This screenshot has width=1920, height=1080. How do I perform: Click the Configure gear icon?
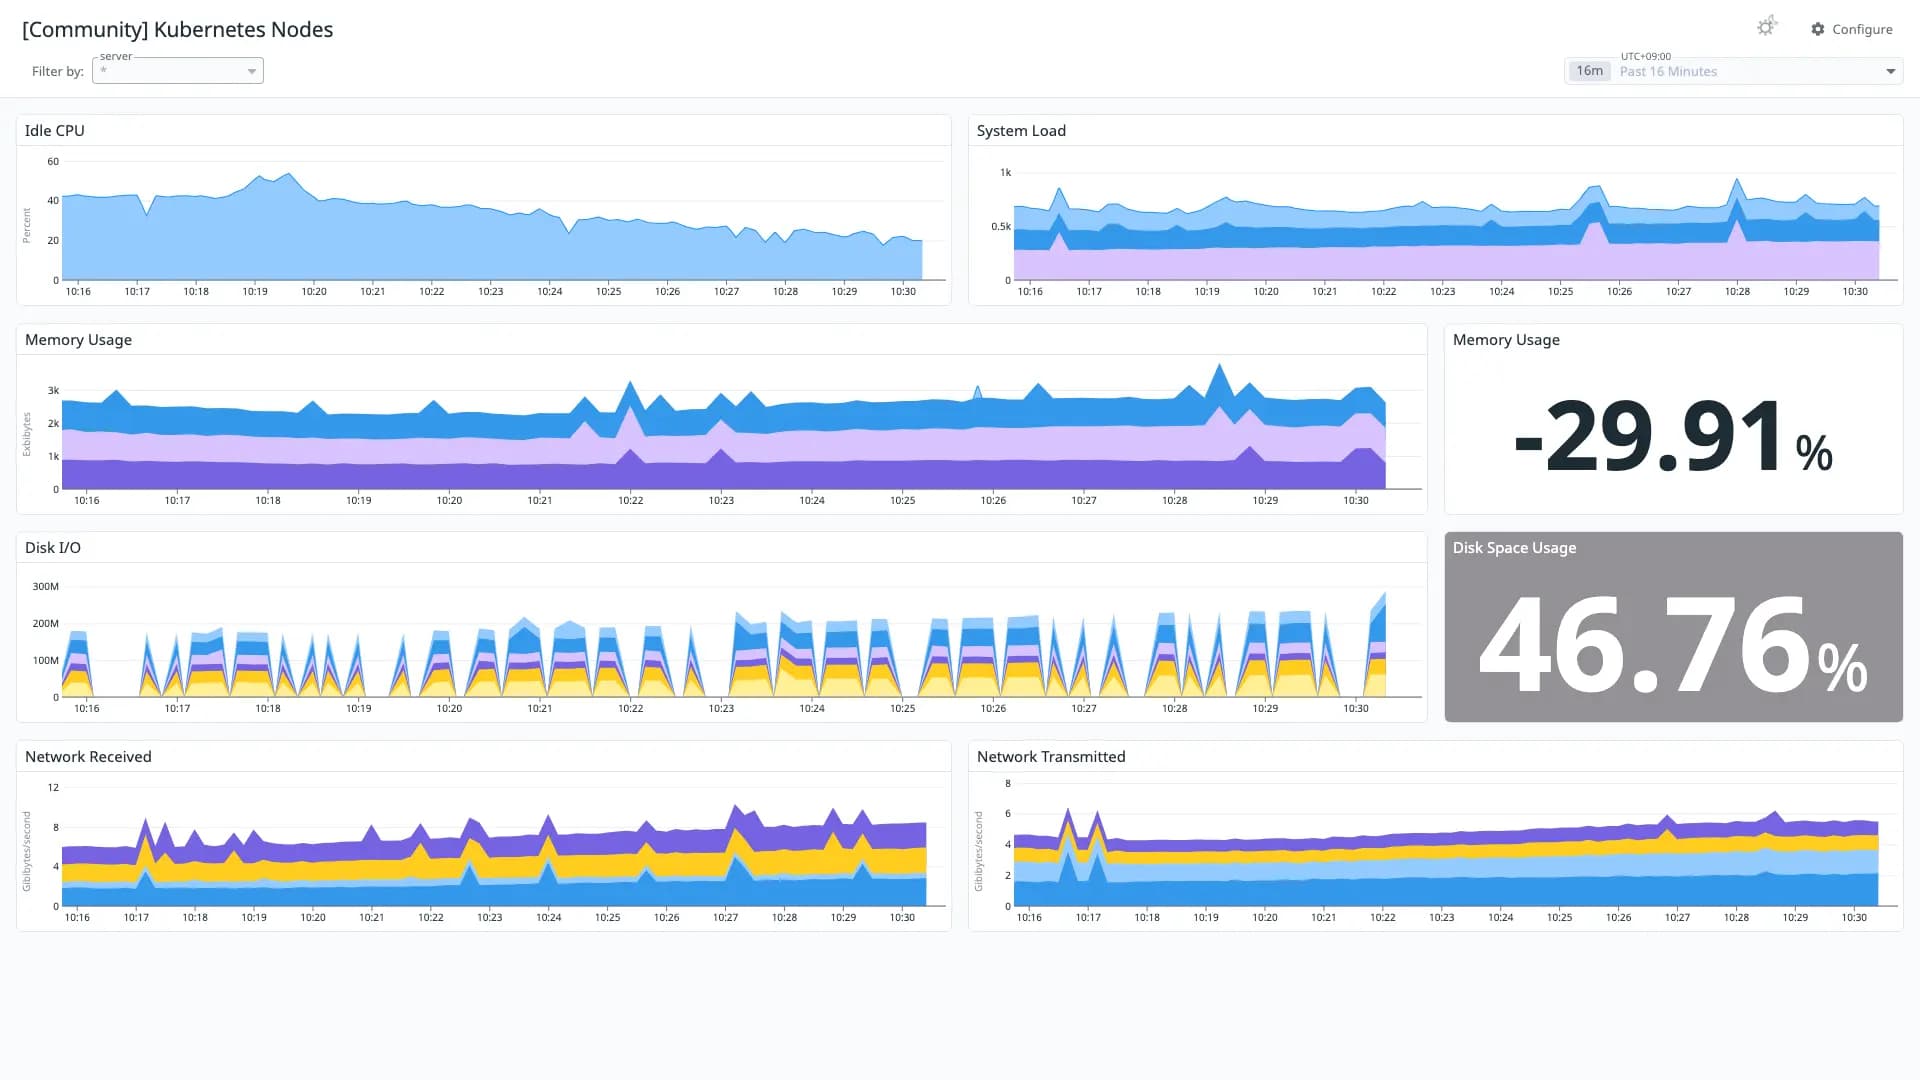coord(1817,29)
